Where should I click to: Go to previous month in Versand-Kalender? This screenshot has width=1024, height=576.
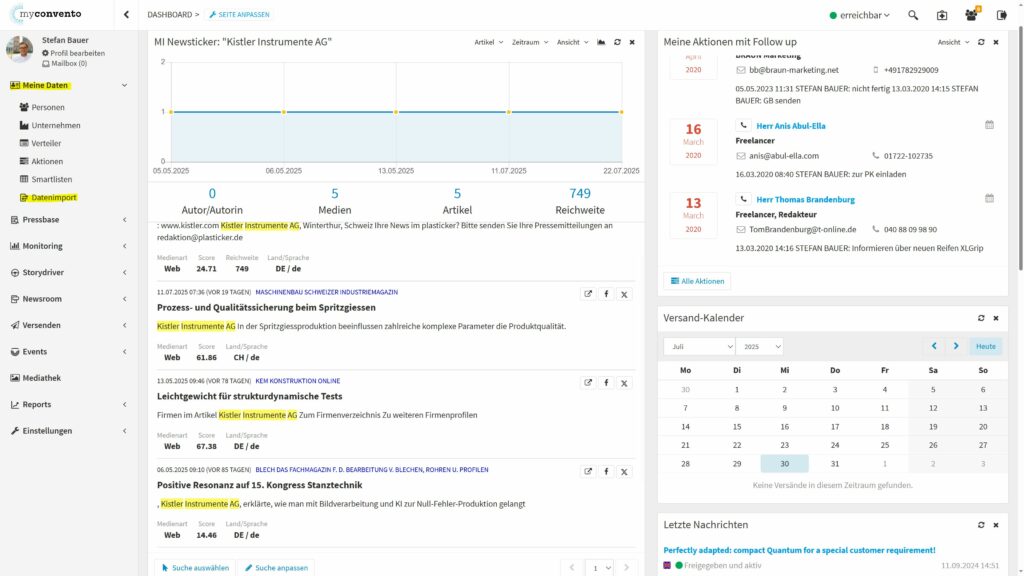pyautogui.click(x=934, y=346)
